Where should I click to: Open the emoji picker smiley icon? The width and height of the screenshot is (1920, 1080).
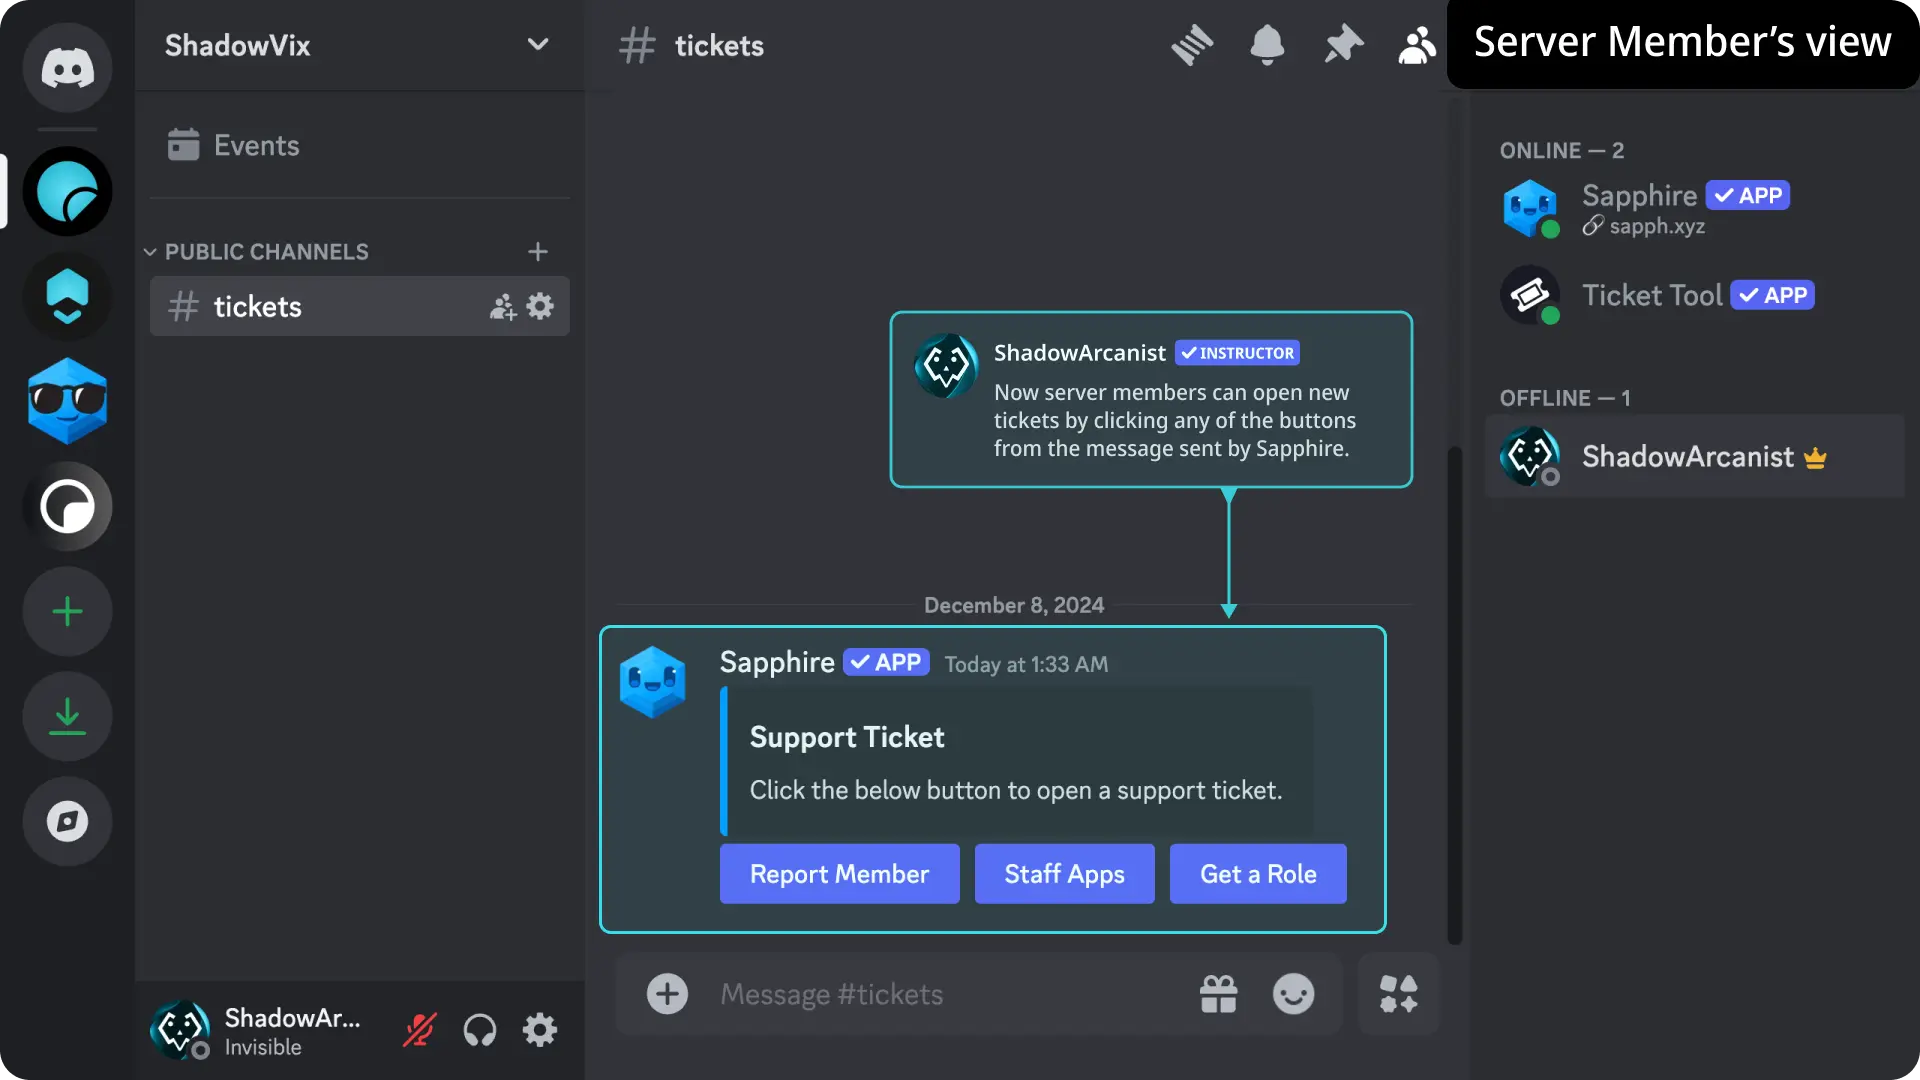coord(1293,994)
